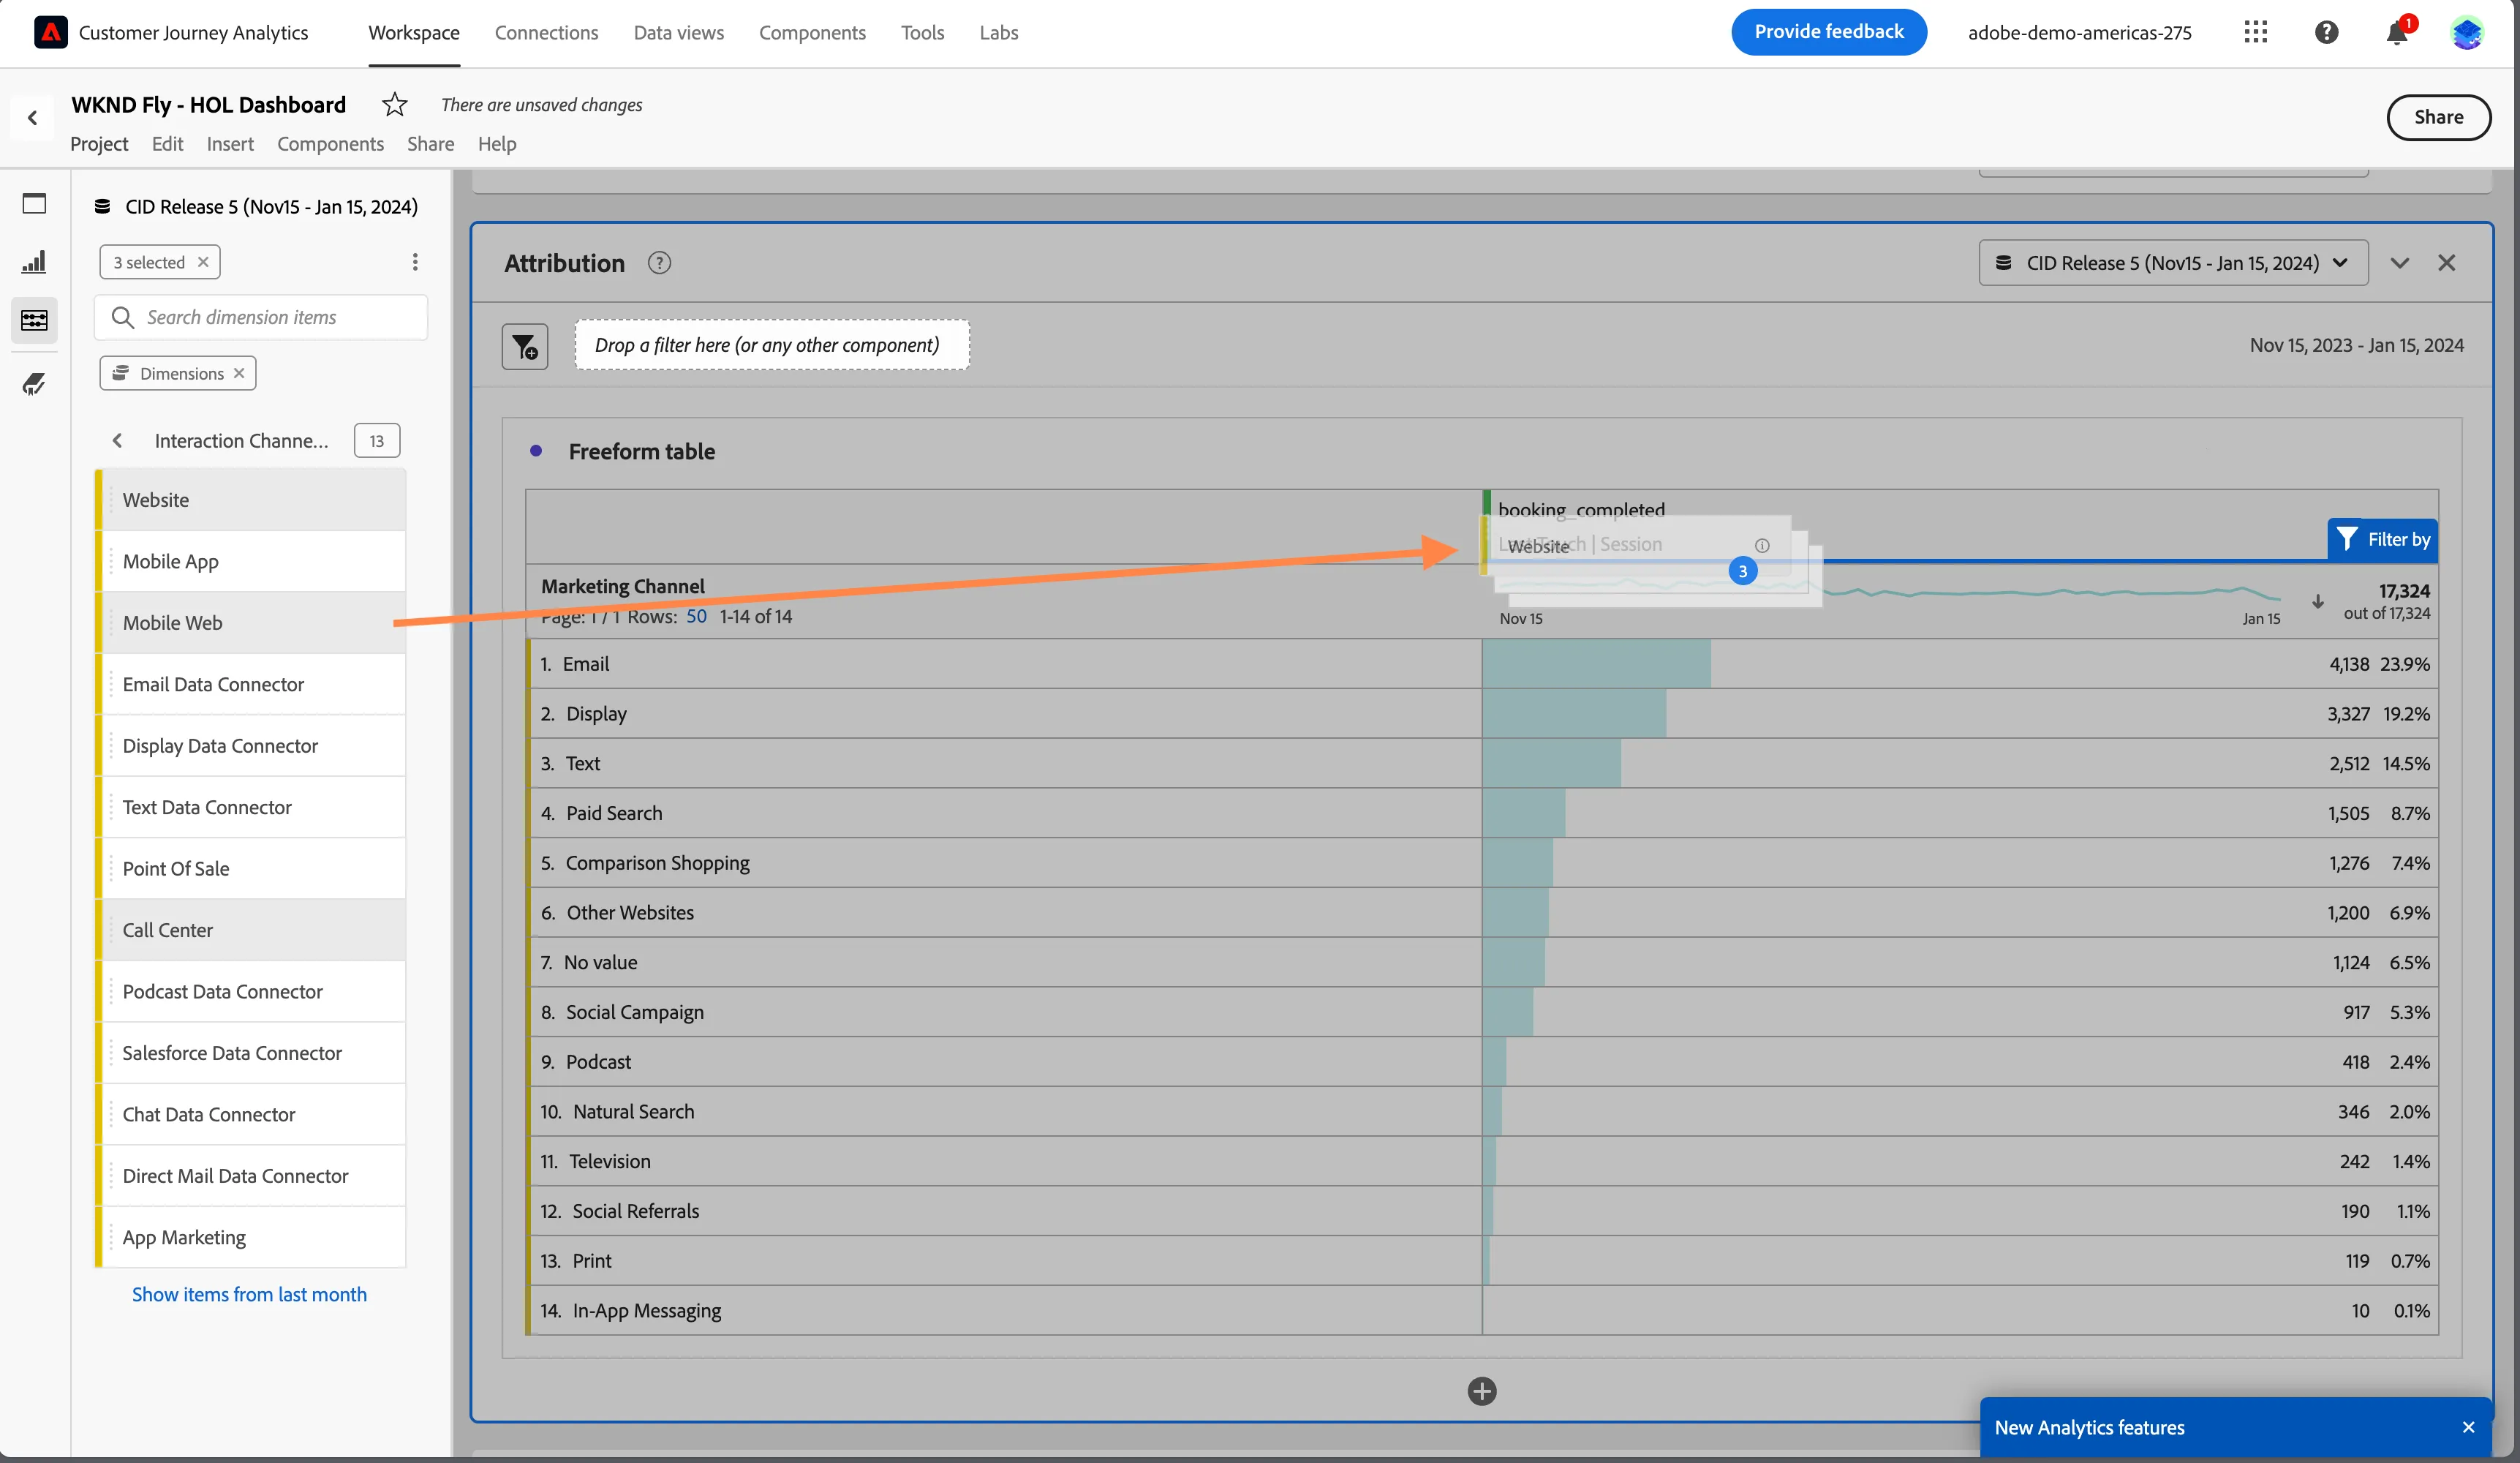Viewport: 2520px width, 1463px height.
Task: Click Show items from last month link
Action: 249,1294
